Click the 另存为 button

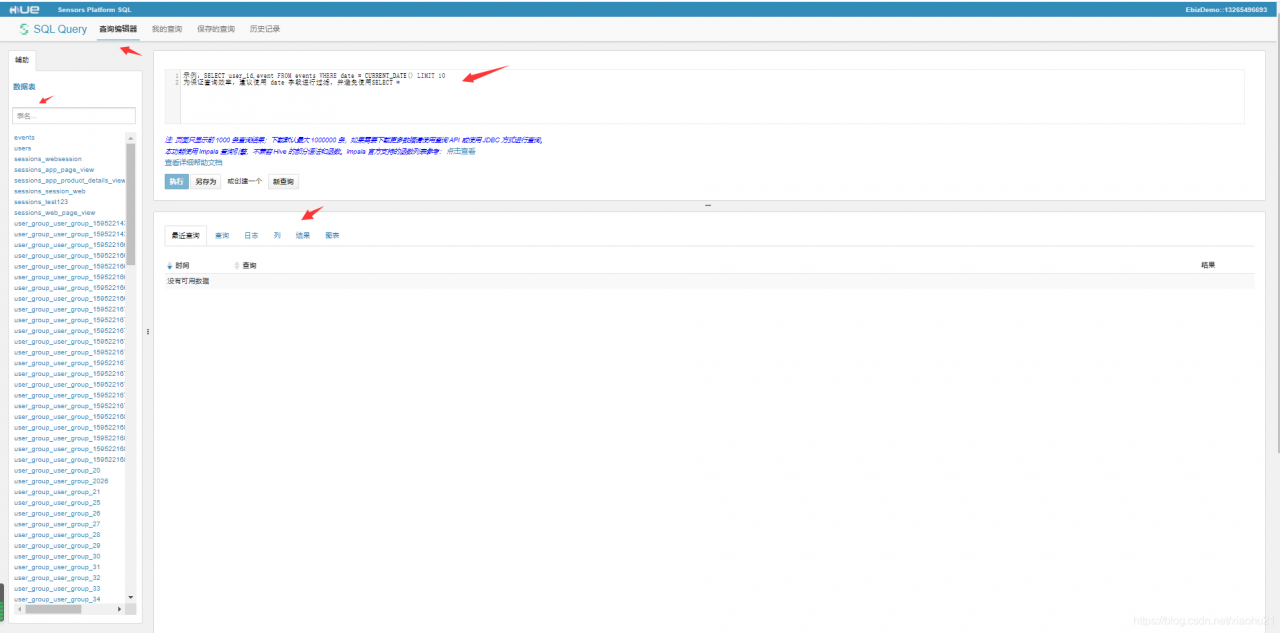[206, 181]
